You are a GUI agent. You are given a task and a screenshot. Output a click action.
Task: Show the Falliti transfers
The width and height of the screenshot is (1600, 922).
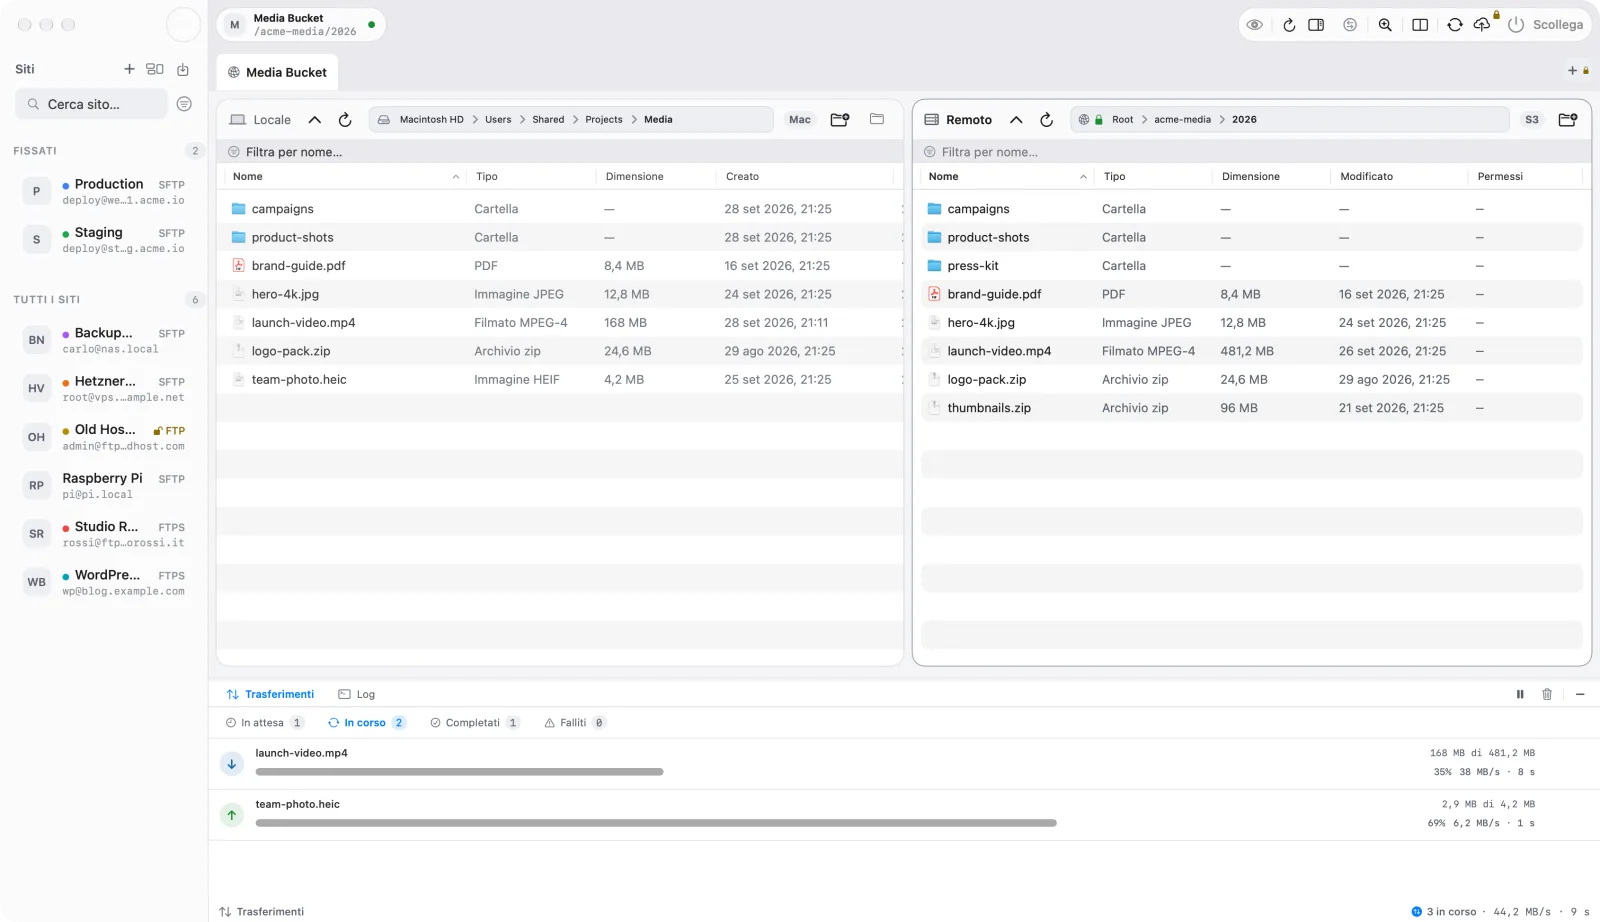click(575, 723)
